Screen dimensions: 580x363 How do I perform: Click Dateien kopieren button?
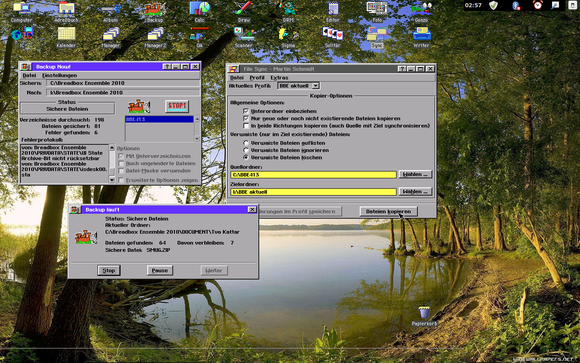[388, 212]
